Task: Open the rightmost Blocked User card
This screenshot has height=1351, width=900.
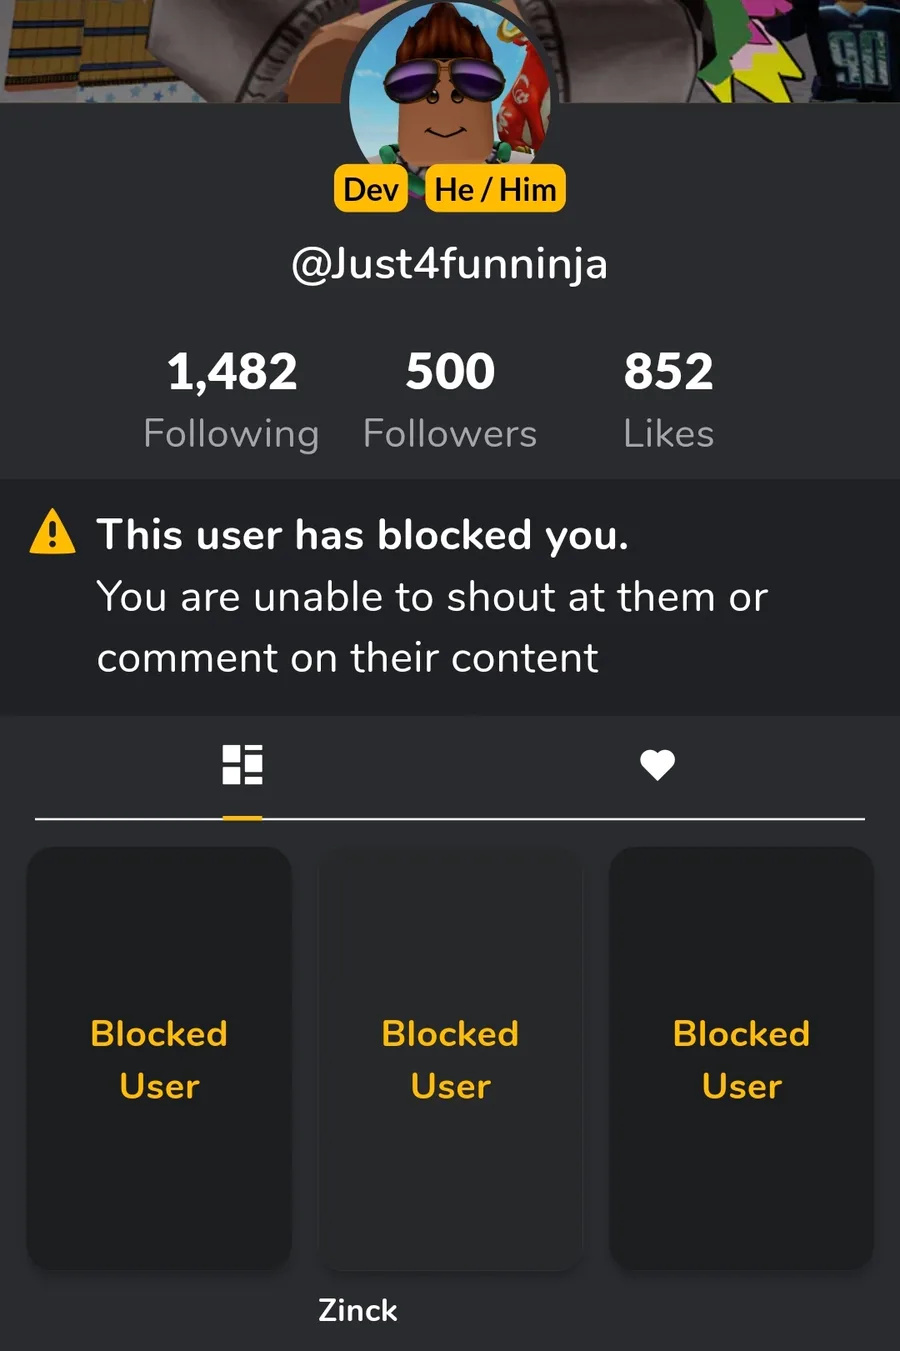Action: tap(741, 1059)
